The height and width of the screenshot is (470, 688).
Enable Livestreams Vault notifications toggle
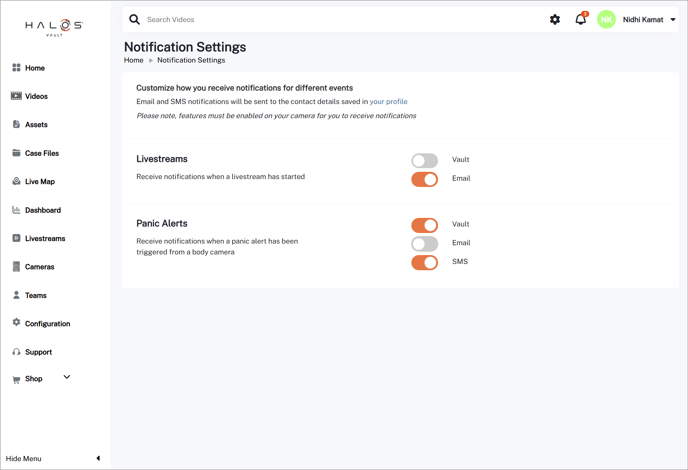click(424, 160)
